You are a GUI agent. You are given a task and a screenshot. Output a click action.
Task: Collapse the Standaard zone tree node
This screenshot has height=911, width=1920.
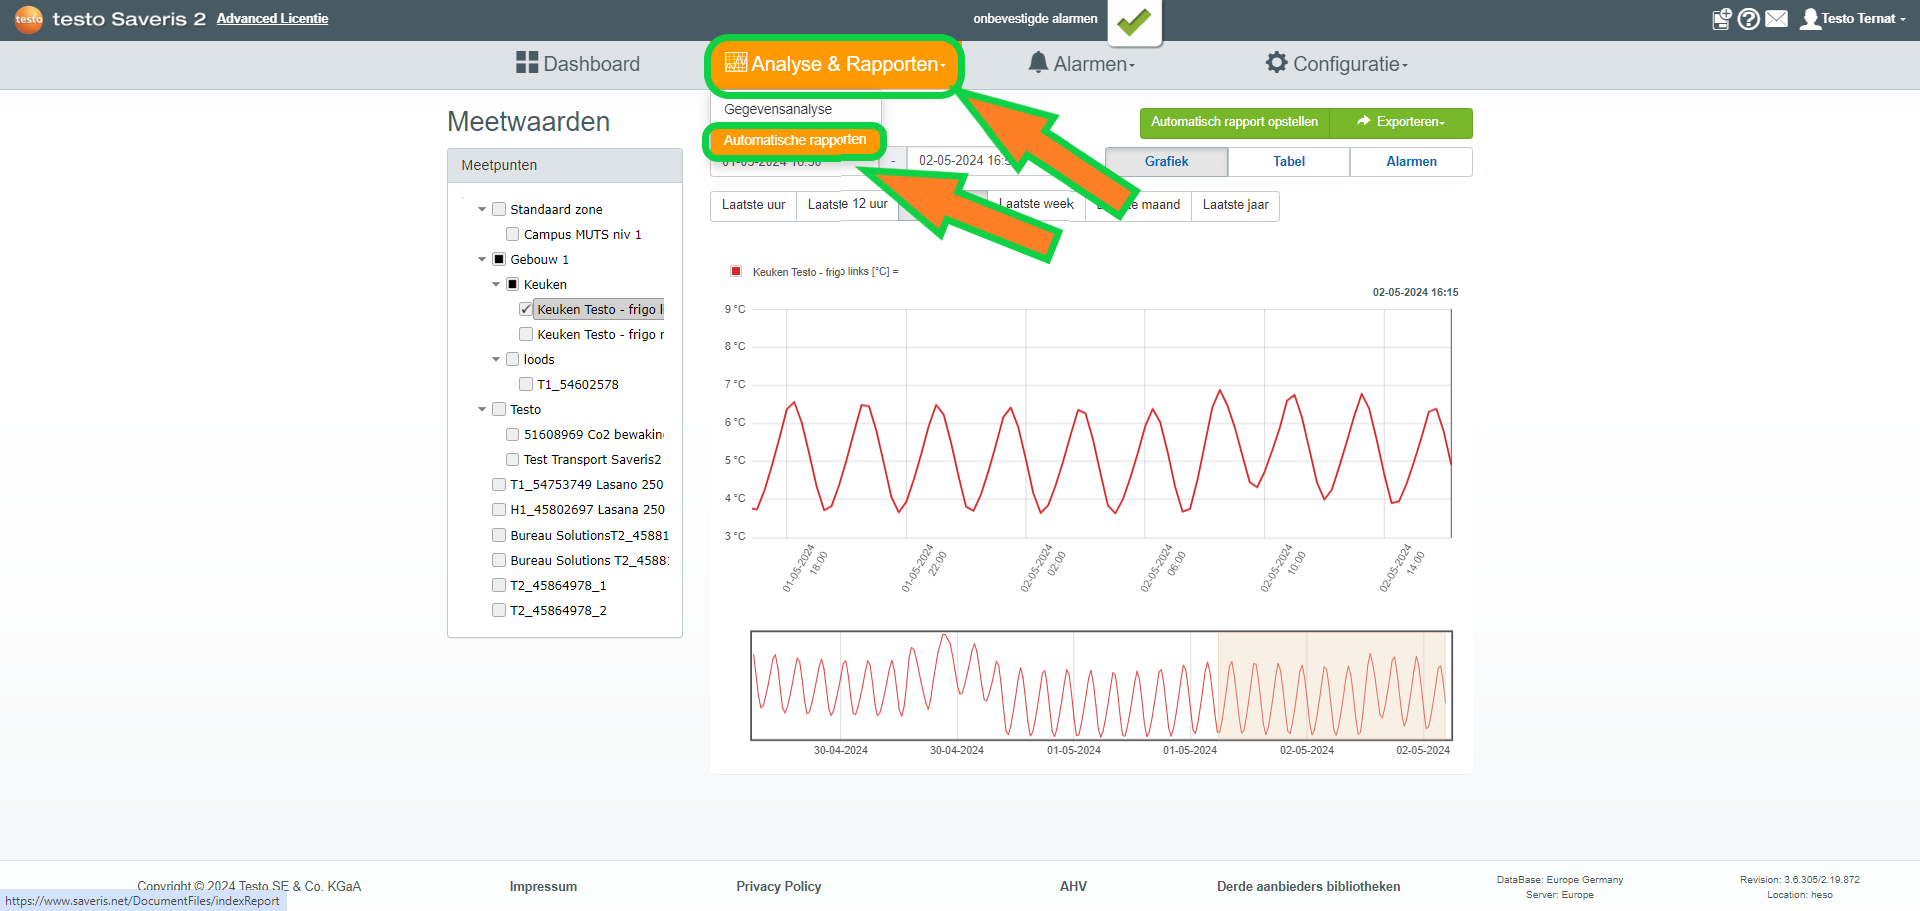[482, 209]
